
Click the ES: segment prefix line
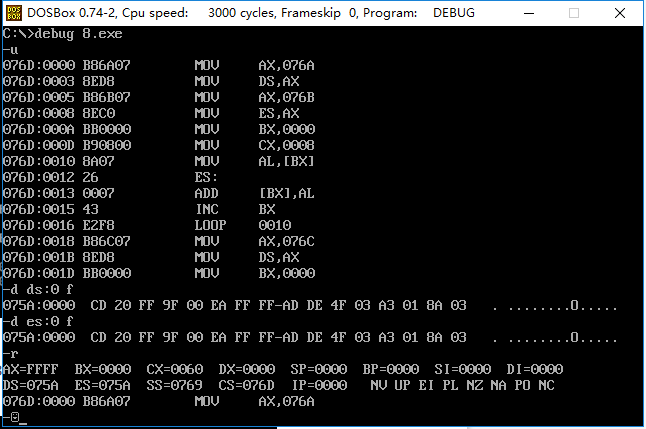pyautogui.click(x=110, y=178)
